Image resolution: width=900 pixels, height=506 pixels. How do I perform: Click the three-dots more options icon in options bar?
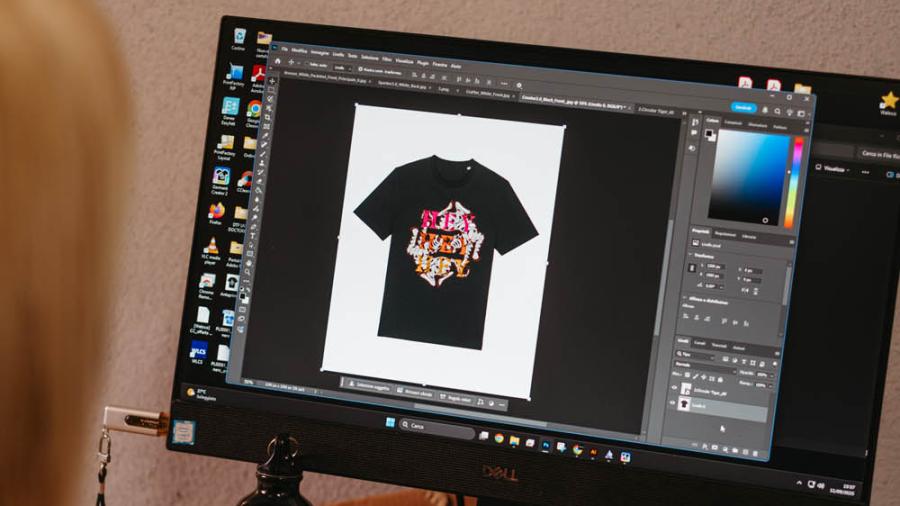[x=505, y=83]
